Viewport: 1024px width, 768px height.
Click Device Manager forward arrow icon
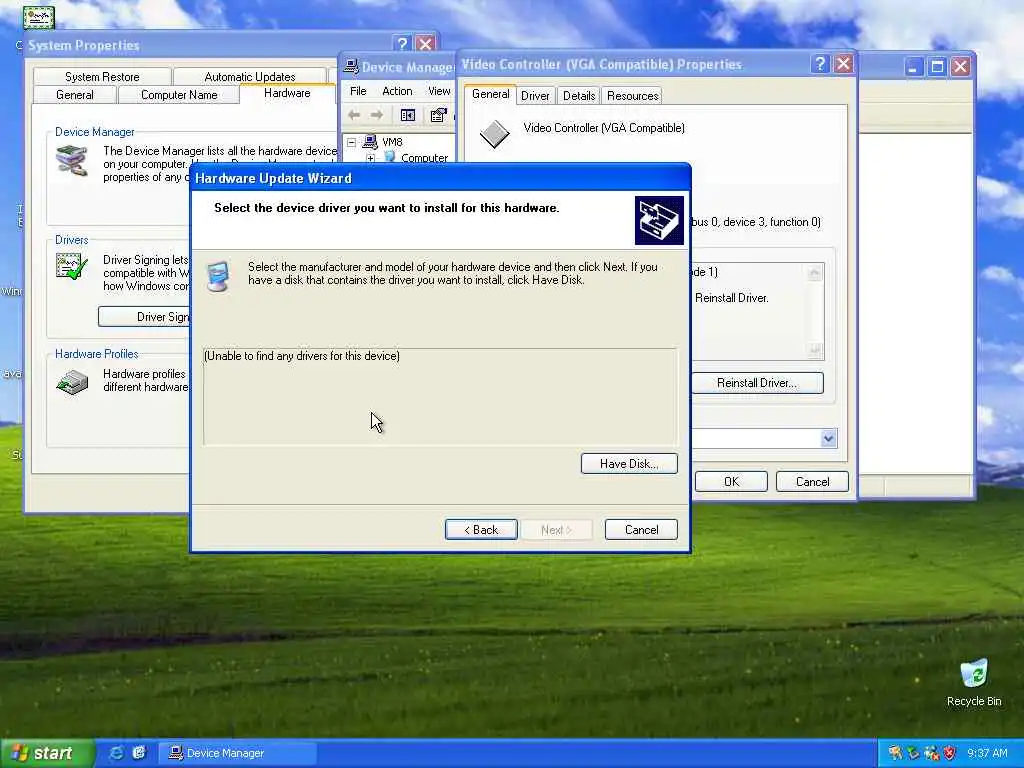click(377, 115)
